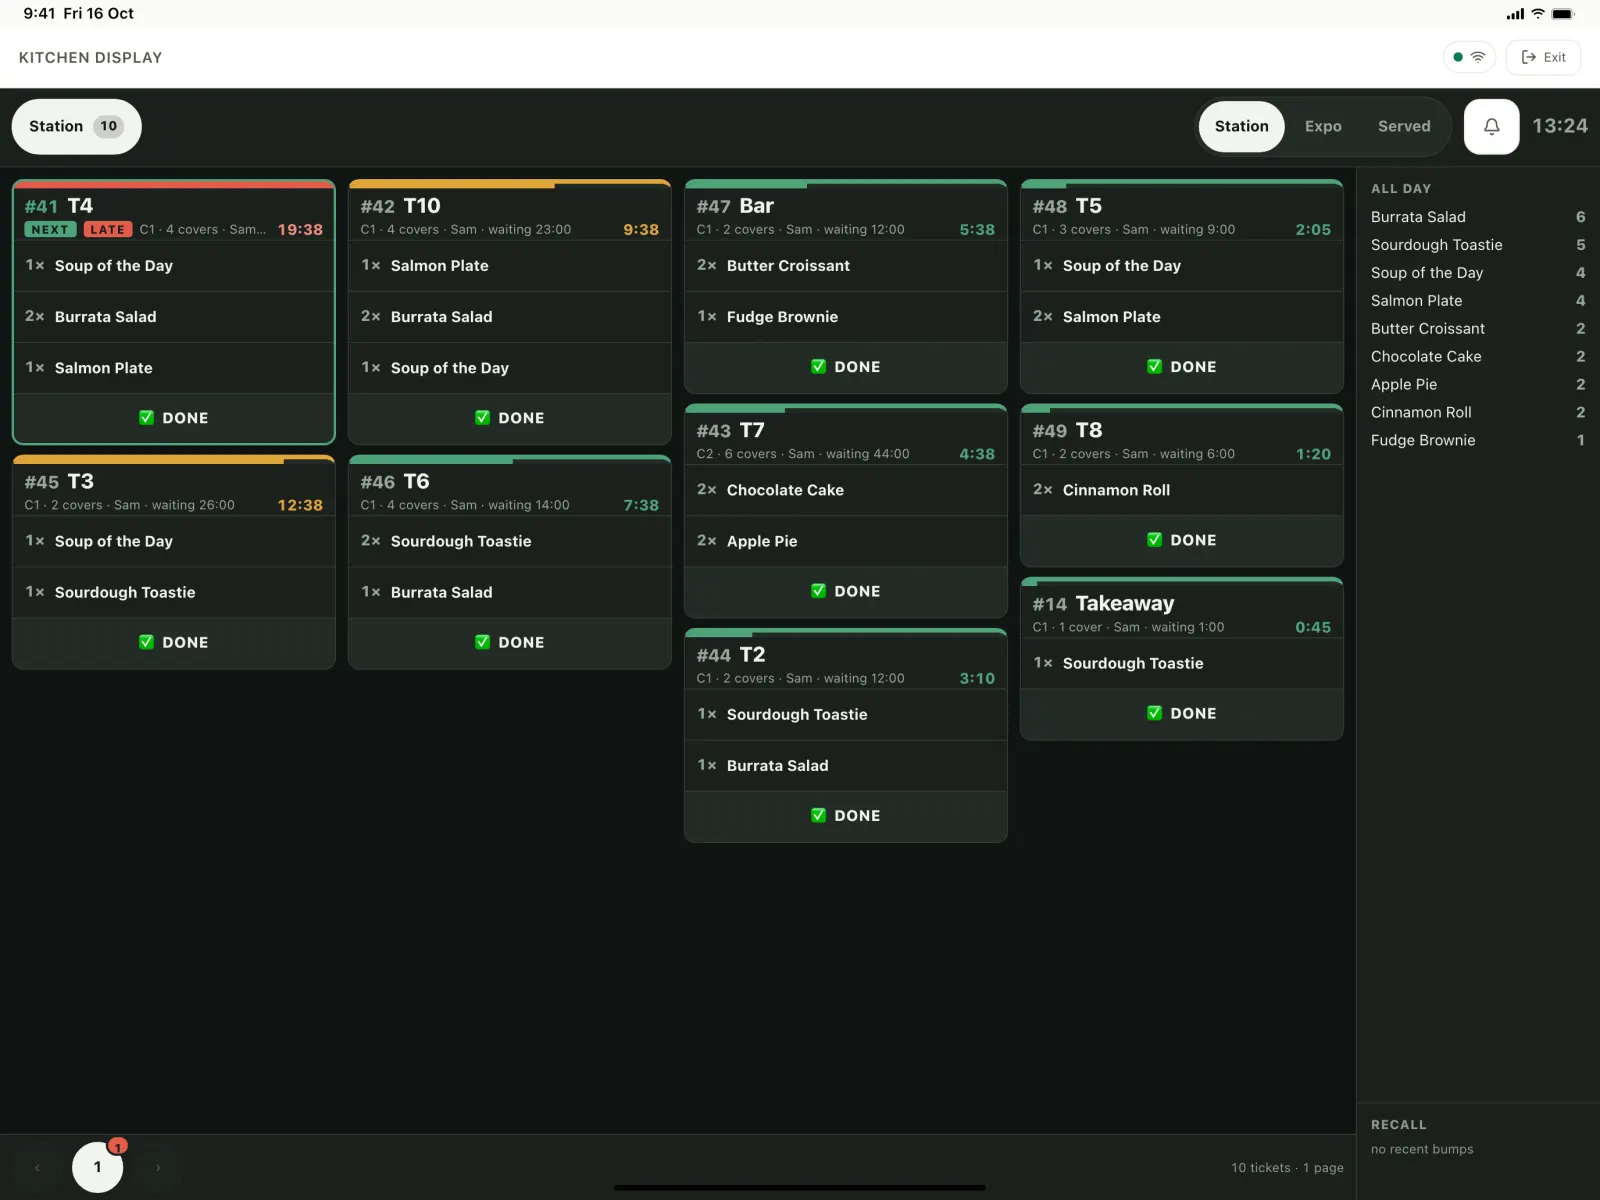Viewport: 1600px width, 1200px height.
Task: Mark ticket #45 T3 as done
Action: coord(173,642)
